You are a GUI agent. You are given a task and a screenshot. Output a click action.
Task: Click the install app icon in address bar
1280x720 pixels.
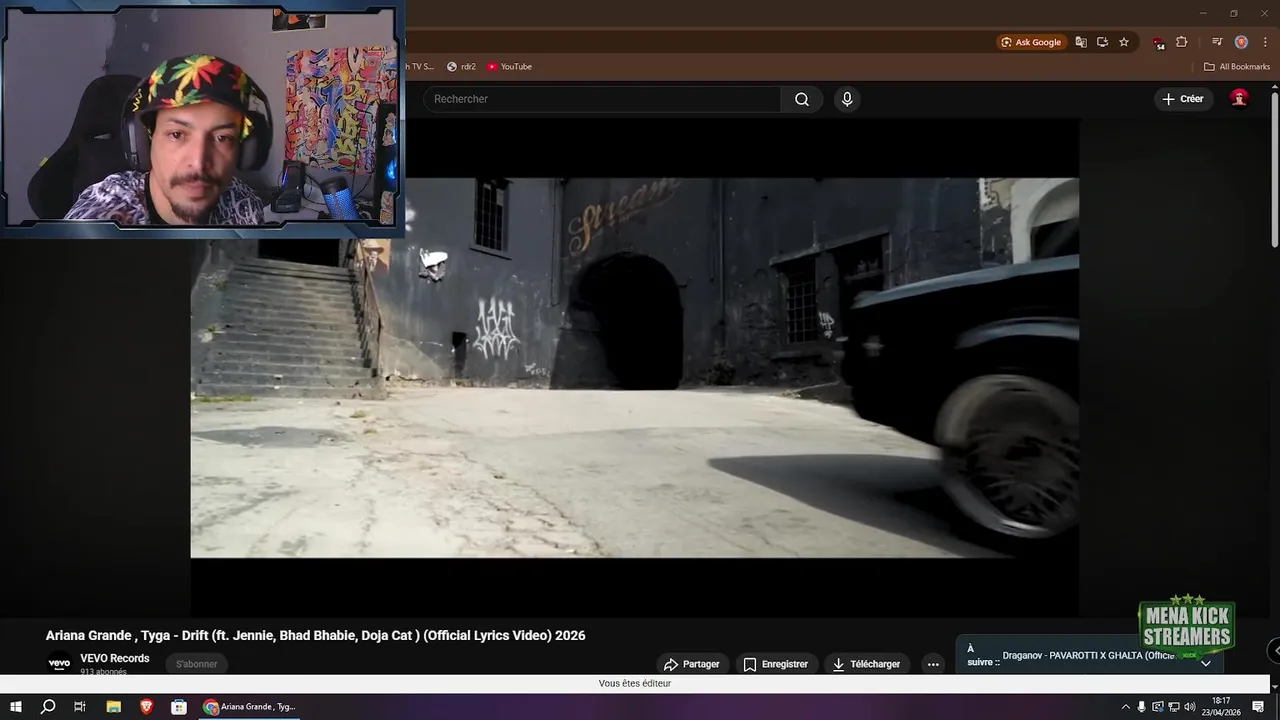click(1102, 42)
